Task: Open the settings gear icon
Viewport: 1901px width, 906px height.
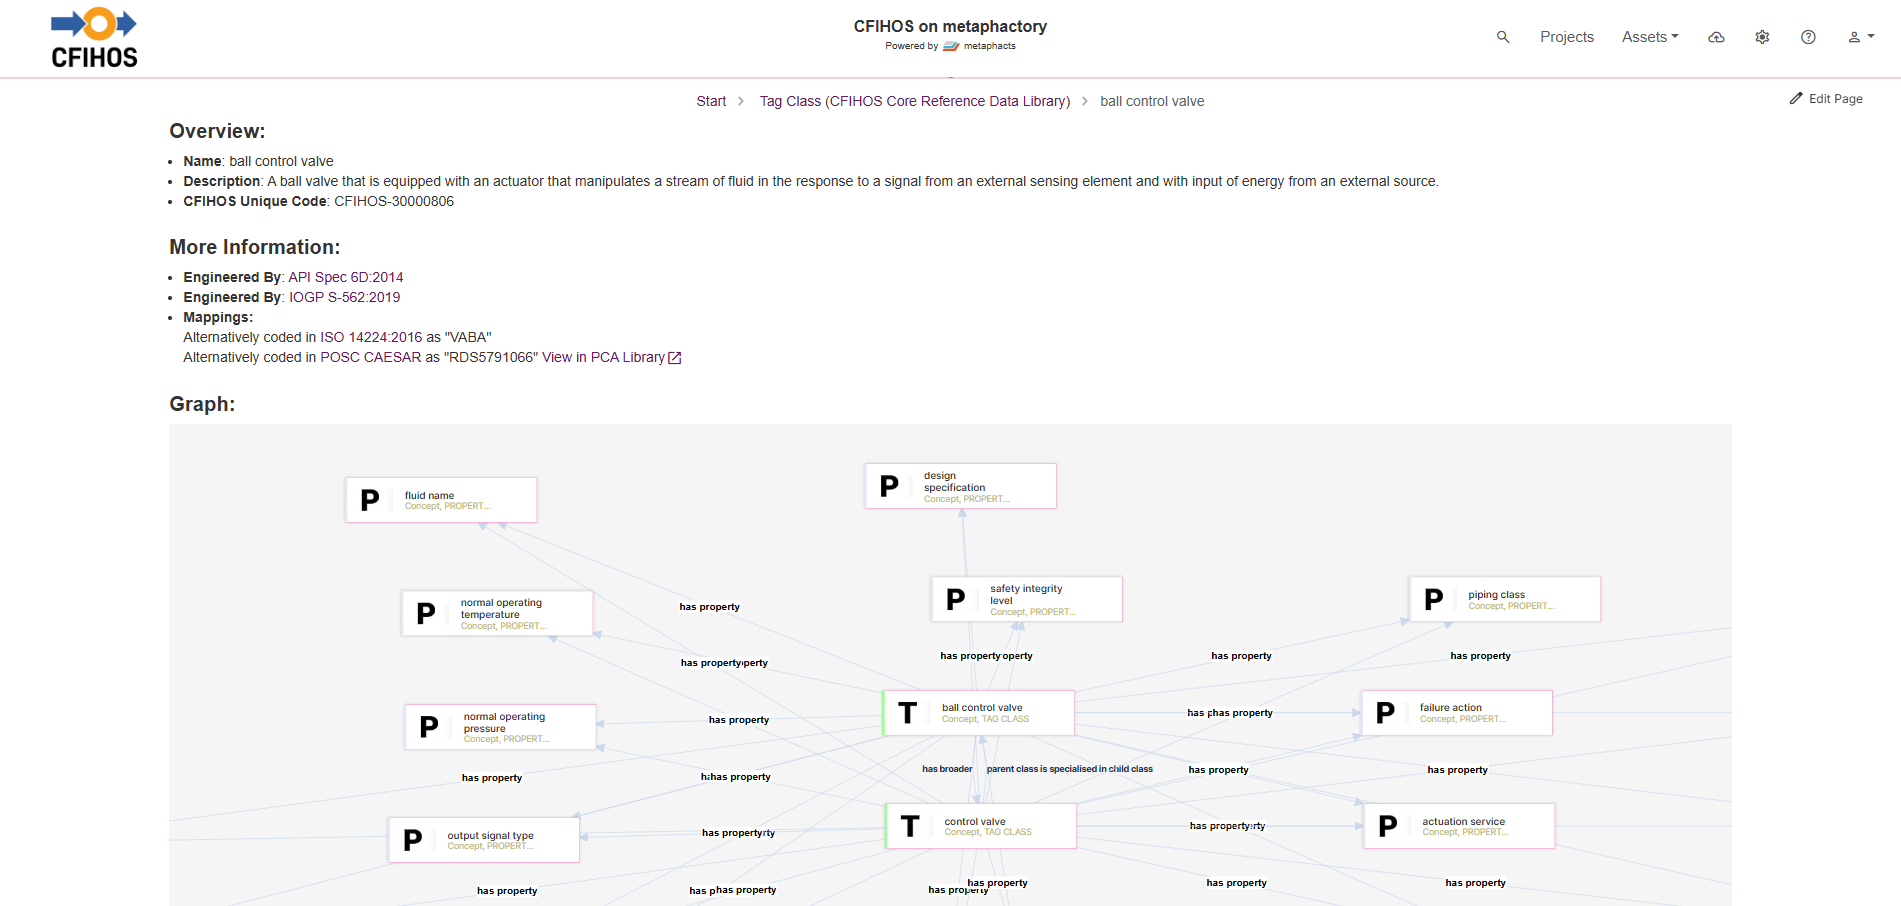Action: point(1762,37)
